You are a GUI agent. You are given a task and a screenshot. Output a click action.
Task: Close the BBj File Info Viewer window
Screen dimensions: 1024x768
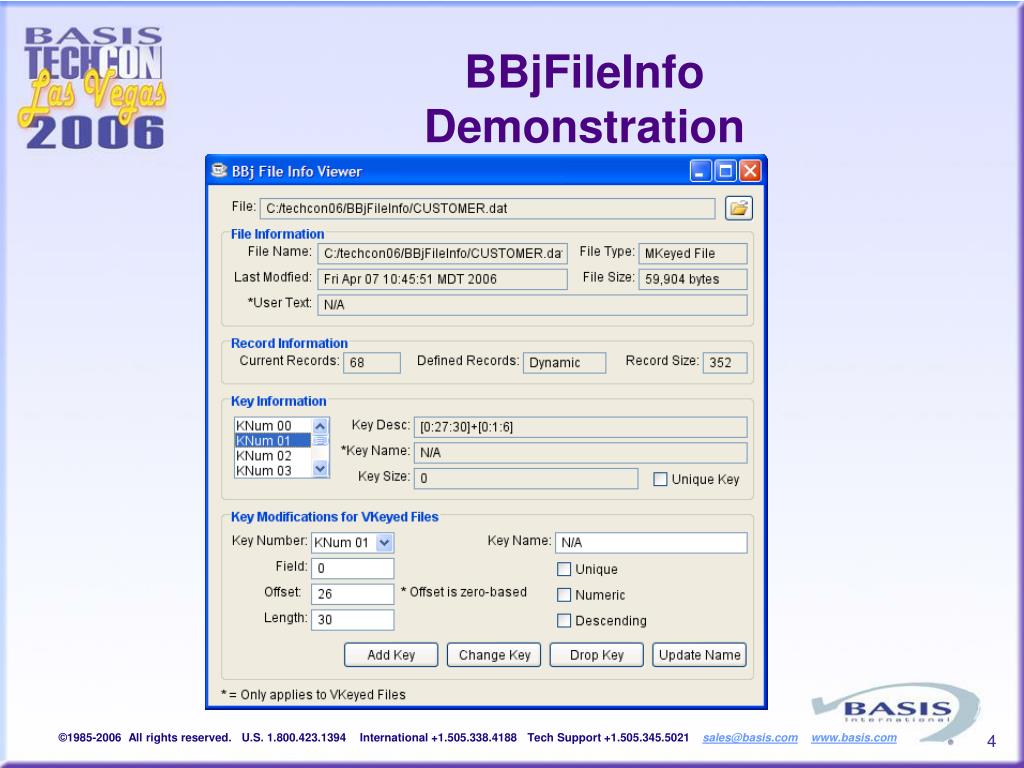(x=750, y=171)
